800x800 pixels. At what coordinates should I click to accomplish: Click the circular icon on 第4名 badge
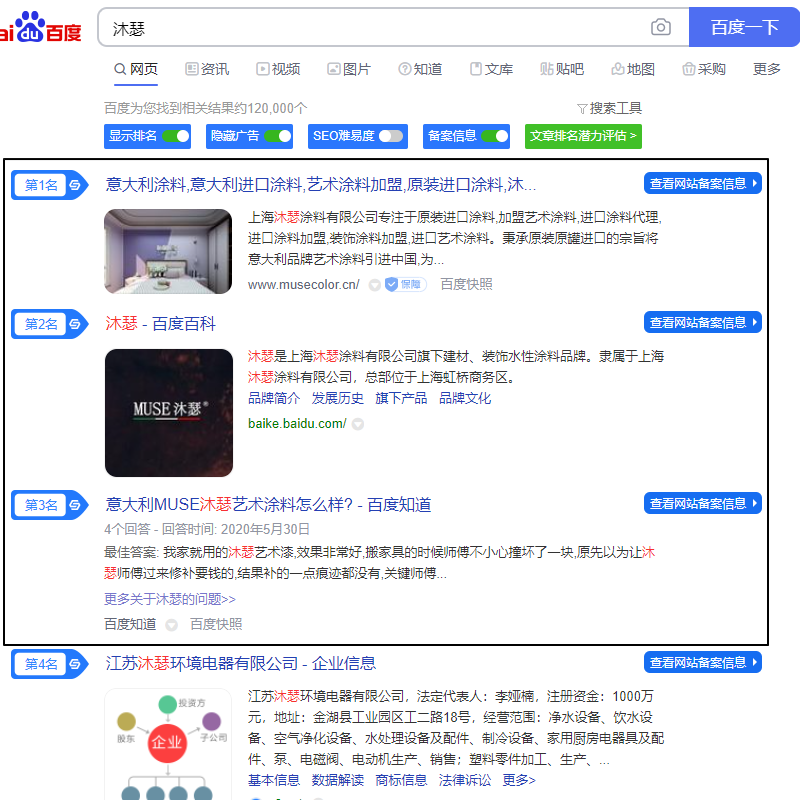coord(75,664)
